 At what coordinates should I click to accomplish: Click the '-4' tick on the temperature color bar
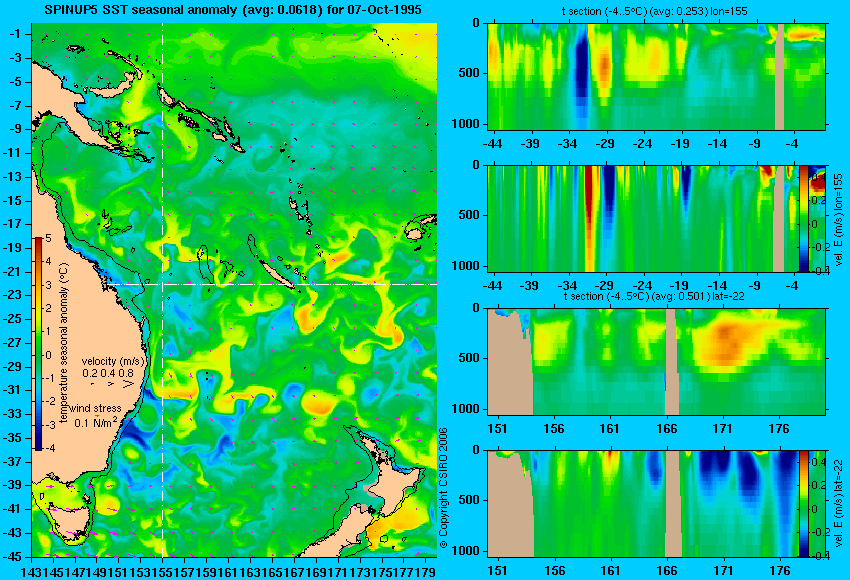pyautogui.click(x=49, y=448)
